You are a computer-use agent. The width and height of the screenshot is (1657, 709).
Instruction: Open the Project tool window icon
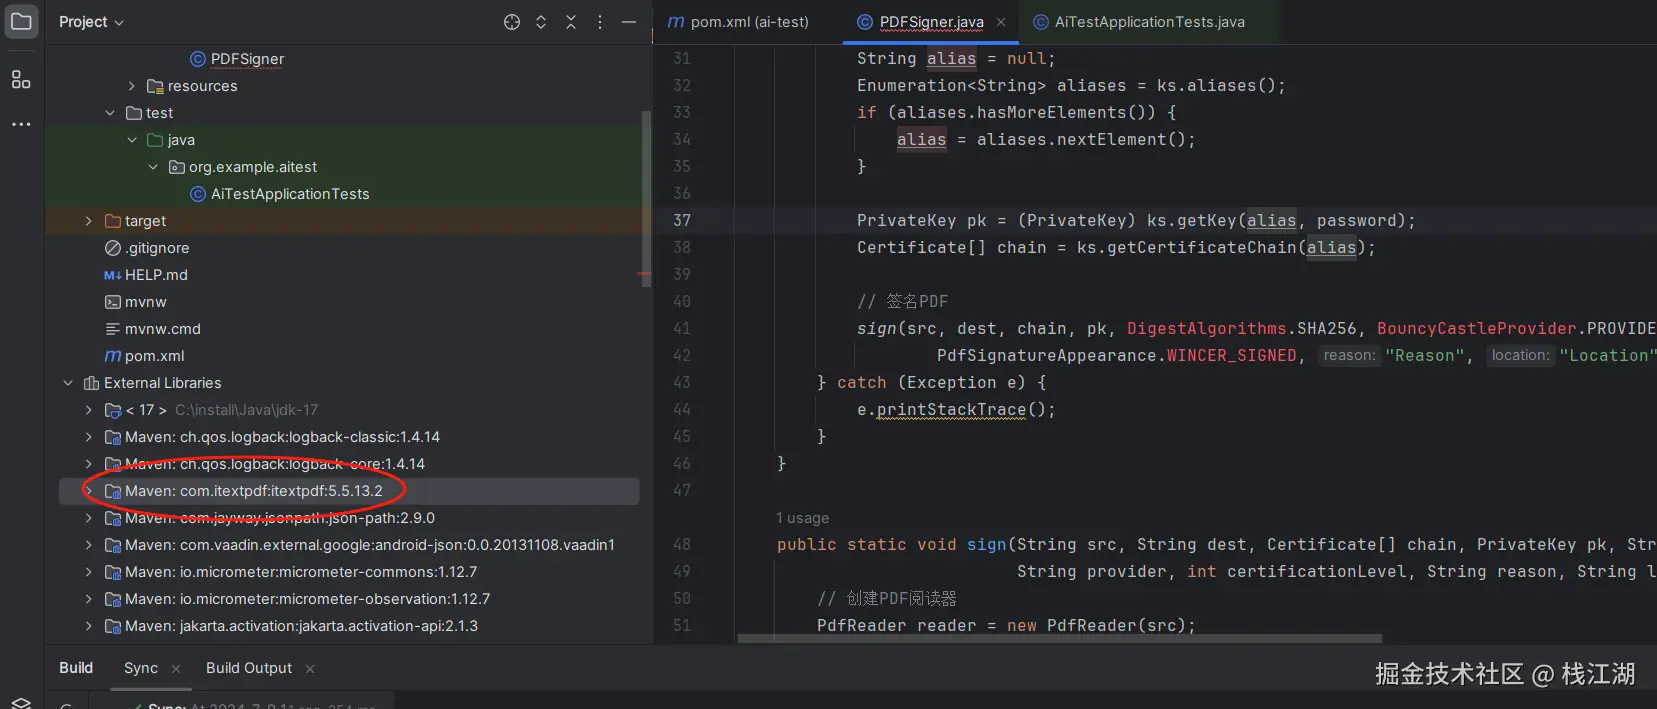click(x=21, y=21)
